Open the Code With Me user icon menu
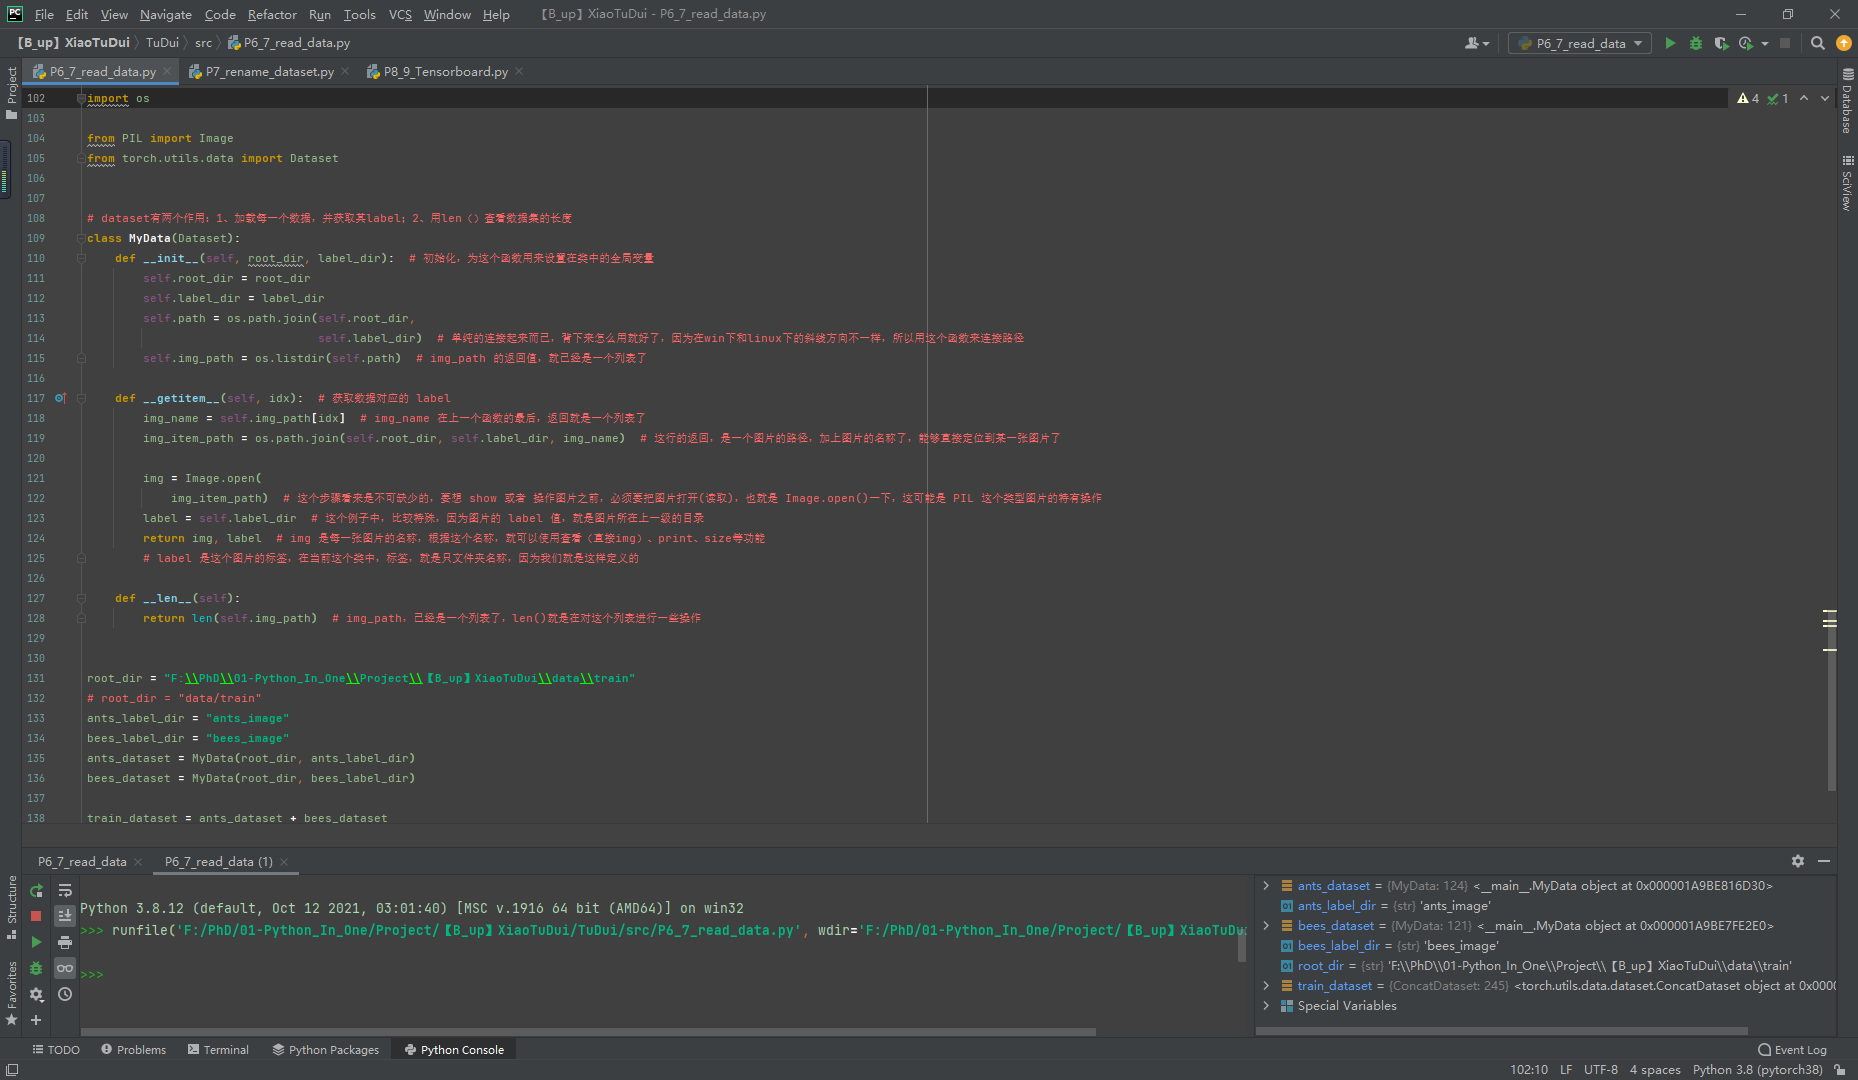The width and height of the screenshot is (1858, 1080). (1476, 43)
